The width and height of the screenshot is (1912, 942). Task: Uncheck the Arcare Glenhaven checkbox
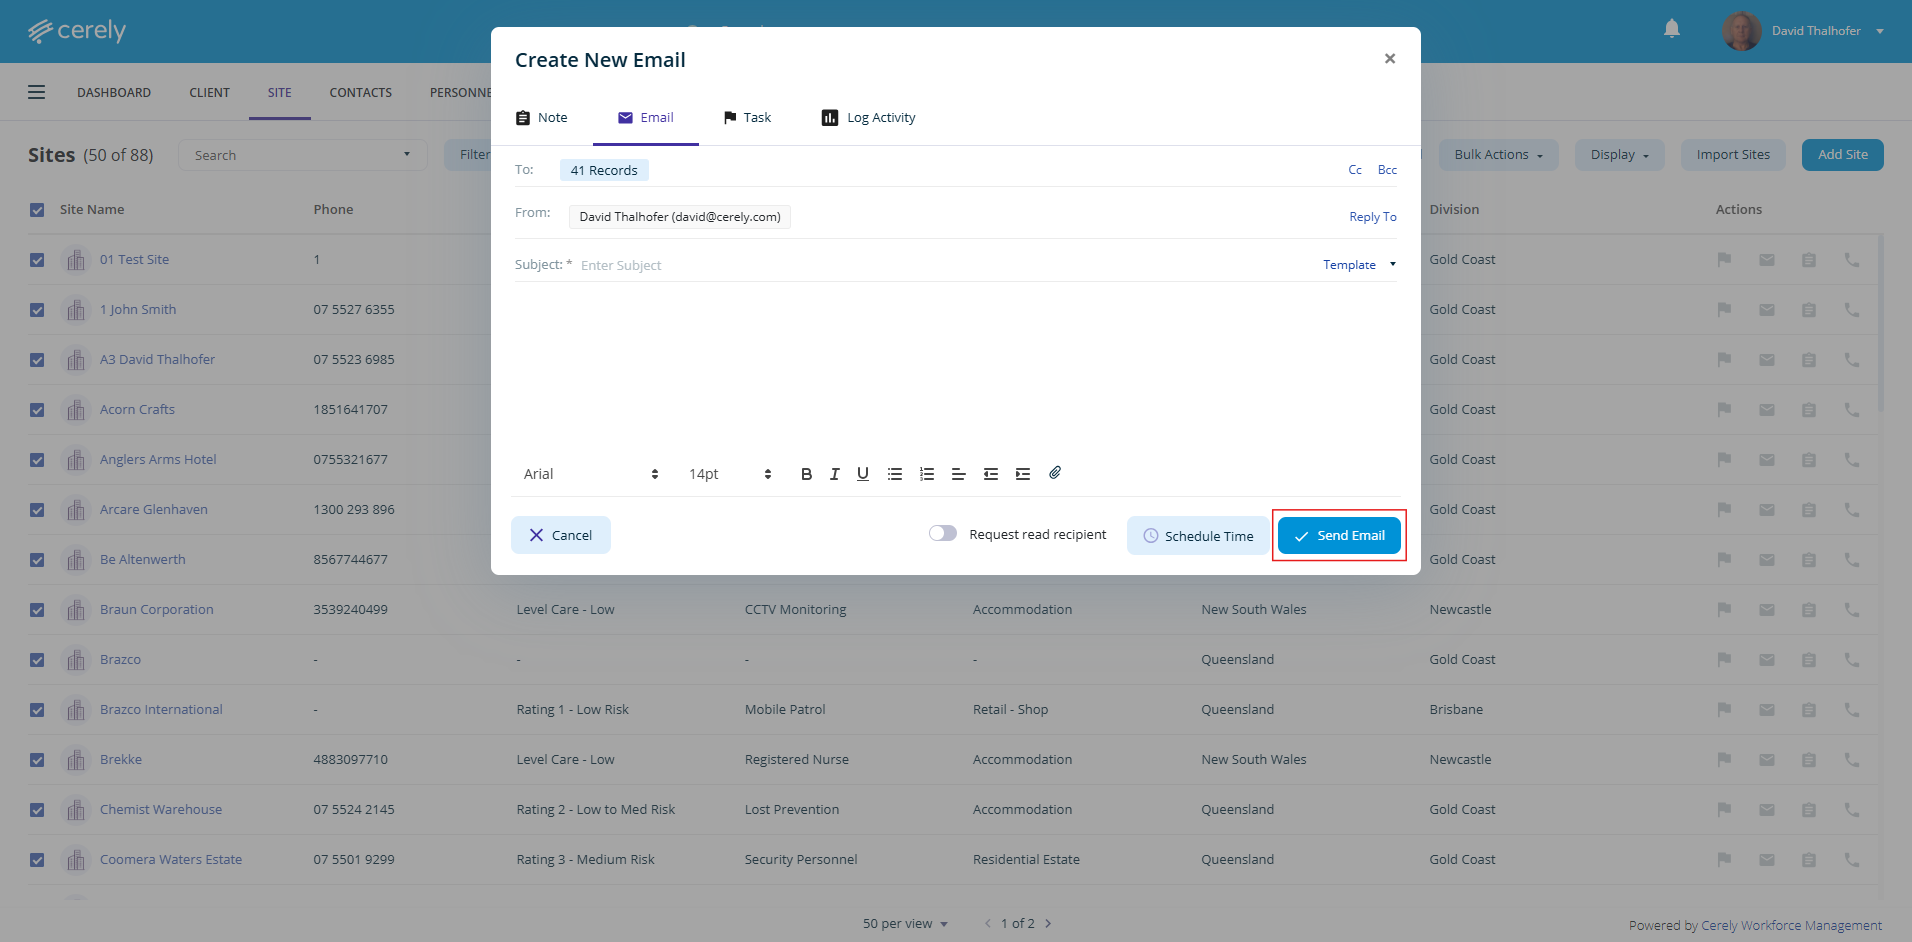37,510
